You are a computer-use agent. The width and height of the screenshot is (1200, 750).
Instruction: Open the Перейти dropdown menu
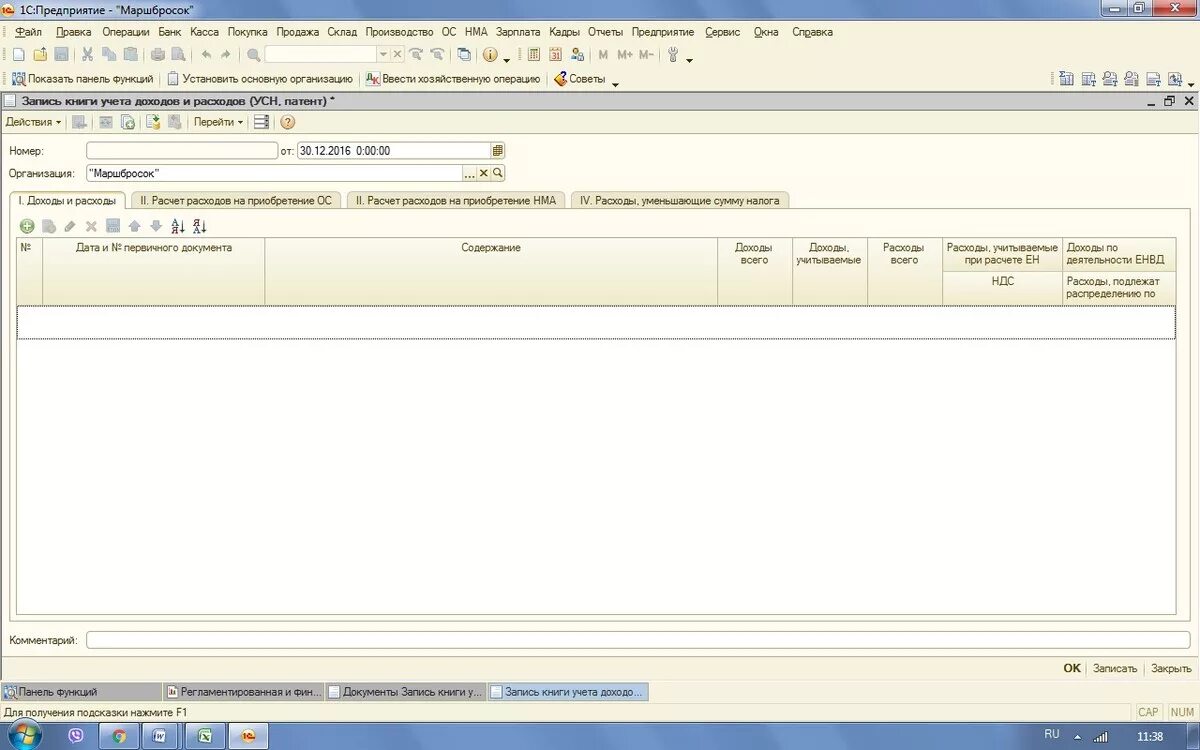click(x=218, y=122)
